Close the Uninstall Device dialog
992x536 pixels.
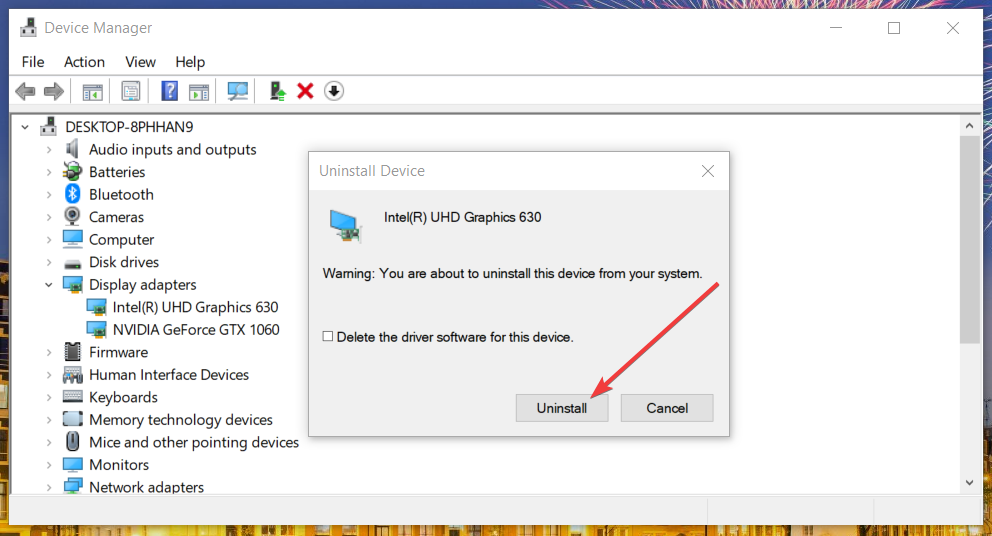tap(708, 171)
